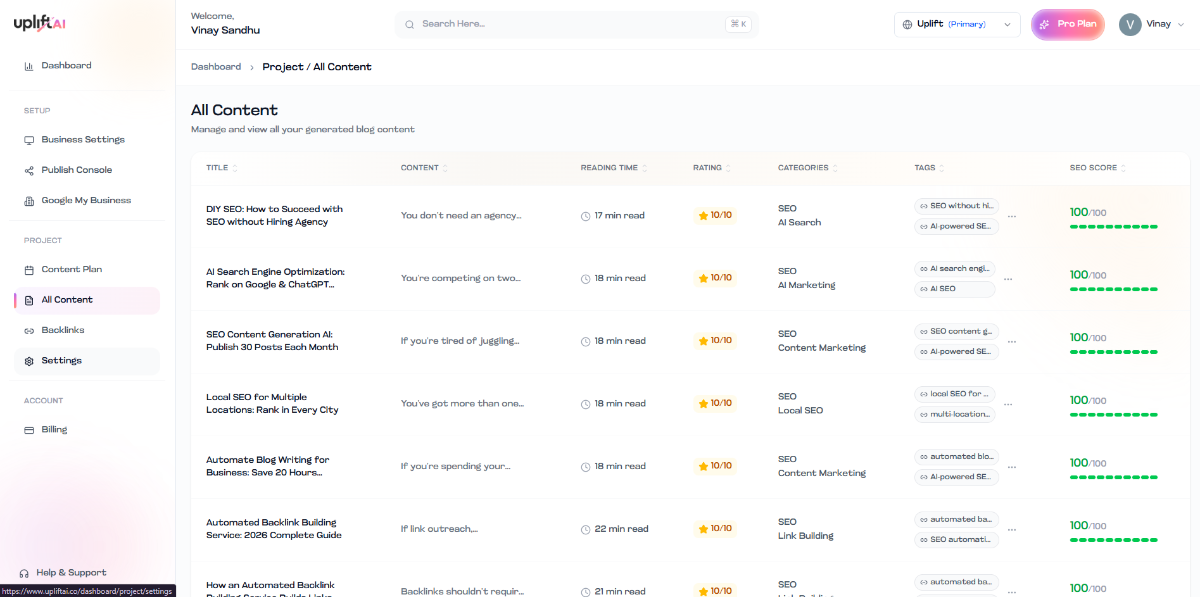This screenshot has height=597, width=1200.
Task: Open Automated Backlink Building Service 2026 article
Action: coord(274,529)
